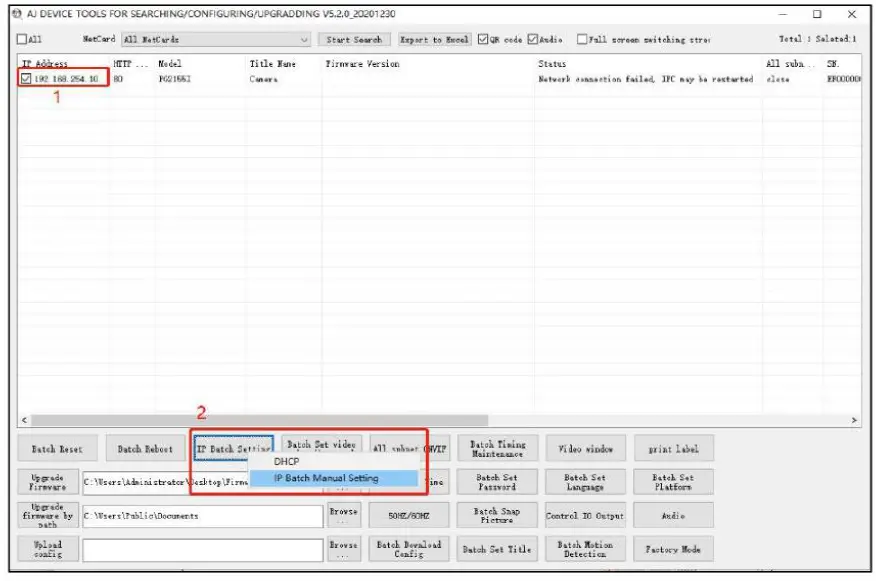Click Control IO Output button

[x=585, y=515]
